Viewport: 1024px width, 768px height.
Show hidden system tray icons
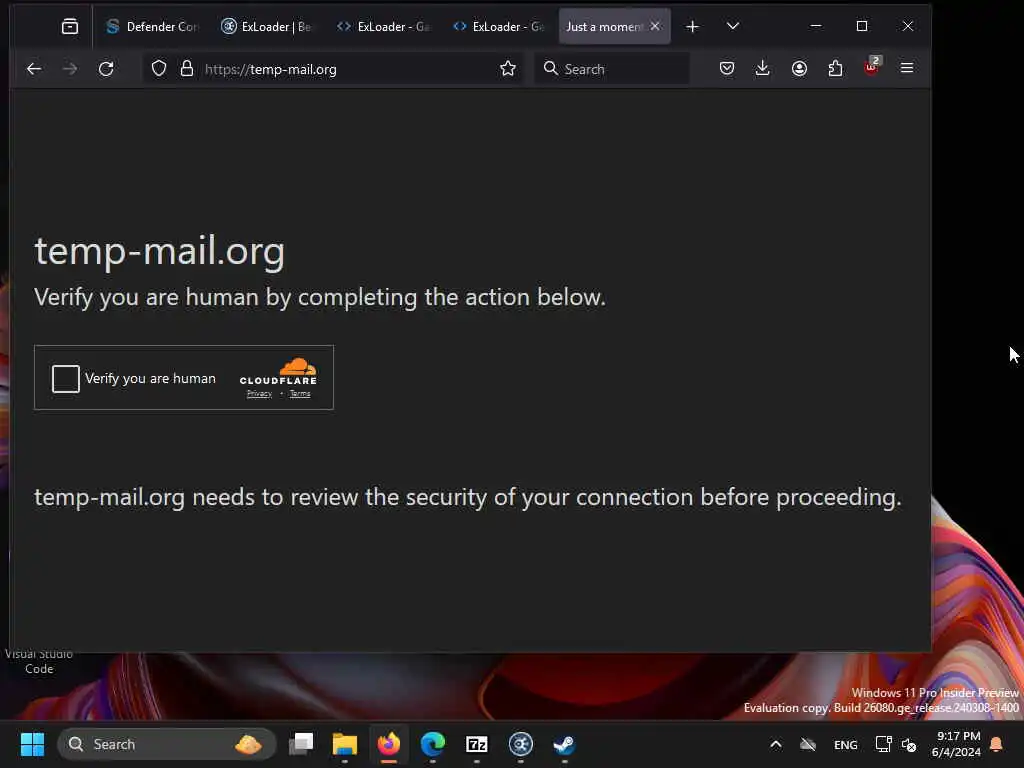tap(776, 744)
